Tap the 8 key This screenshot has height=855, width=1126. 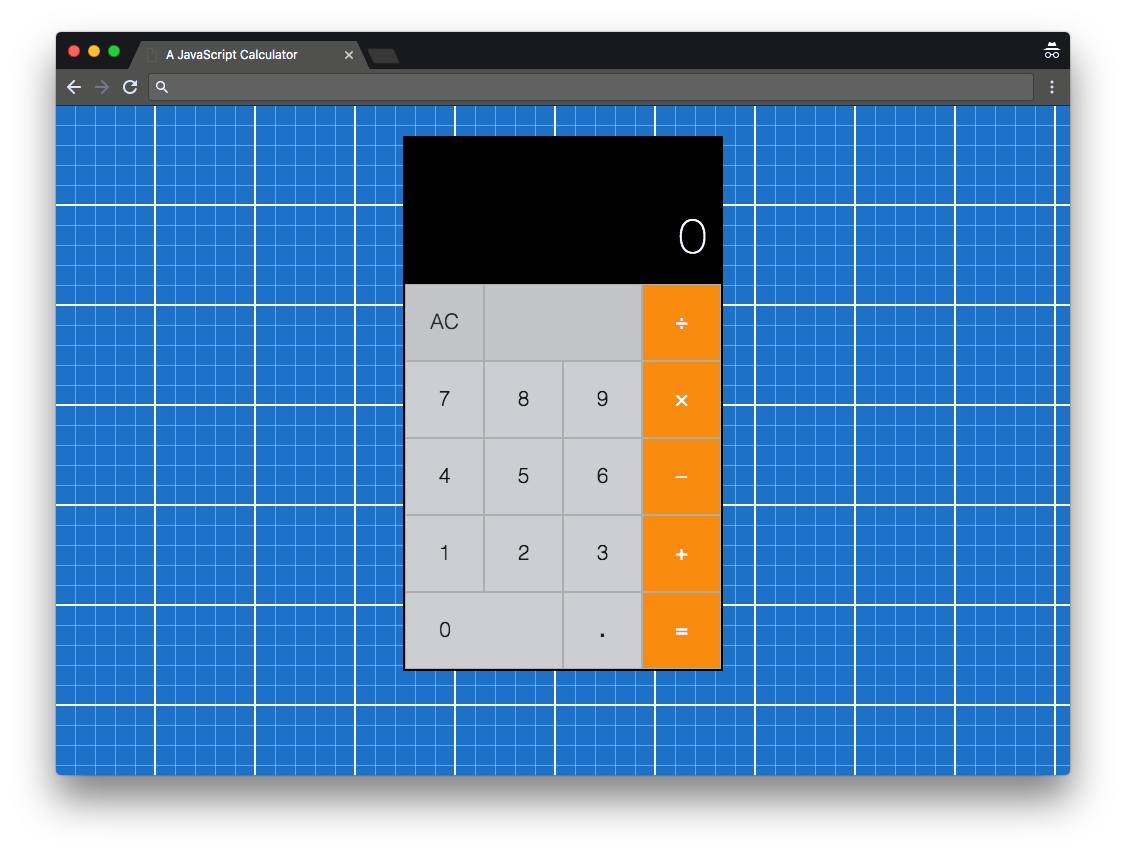point(524,399)
